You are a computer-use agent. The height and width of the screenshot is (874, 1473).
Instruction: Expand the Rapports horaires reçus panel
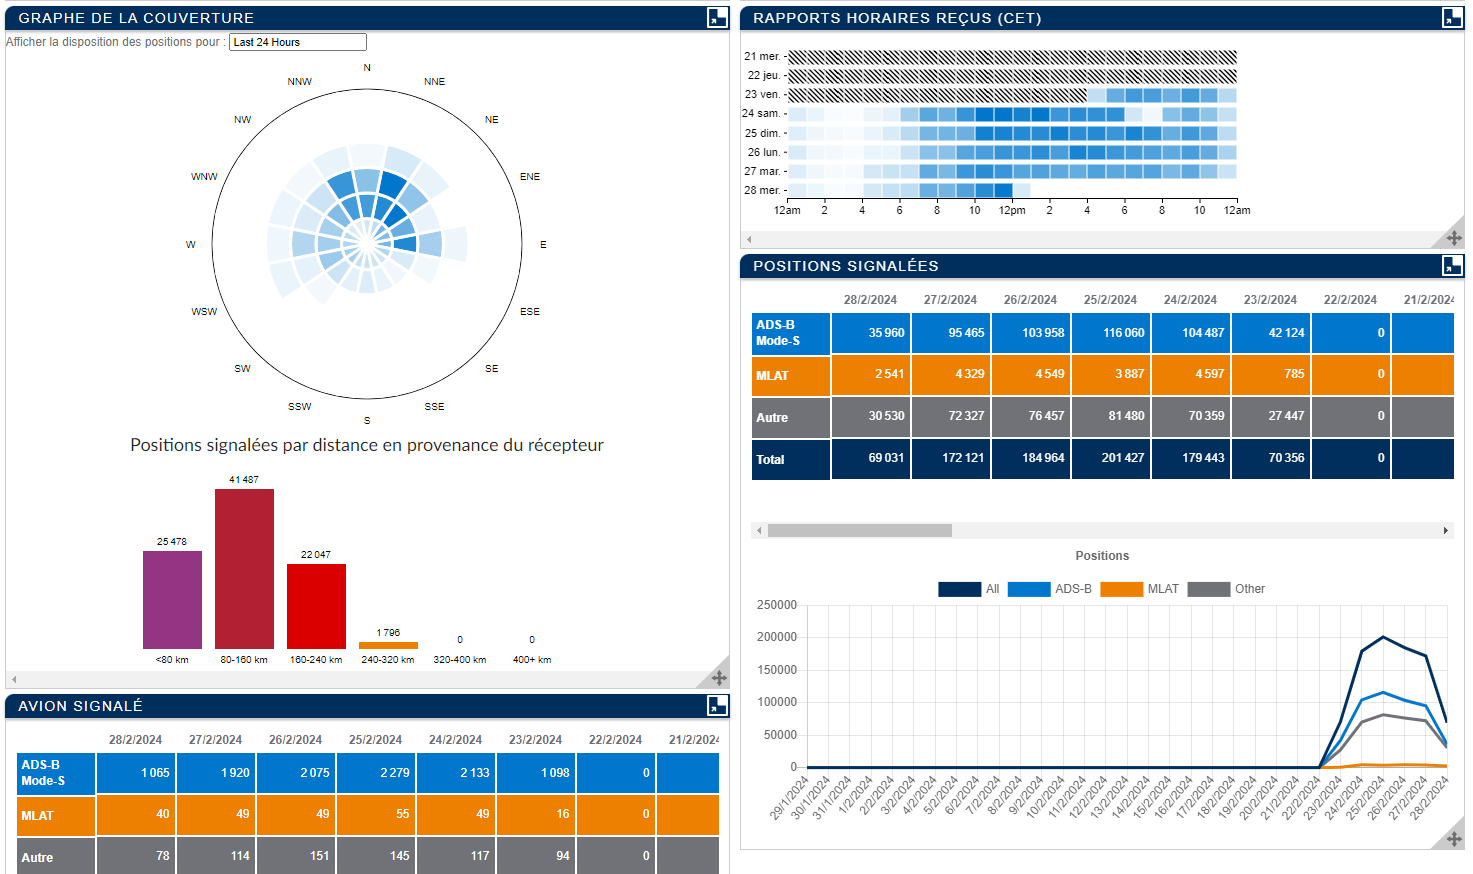pos(1452,17)
